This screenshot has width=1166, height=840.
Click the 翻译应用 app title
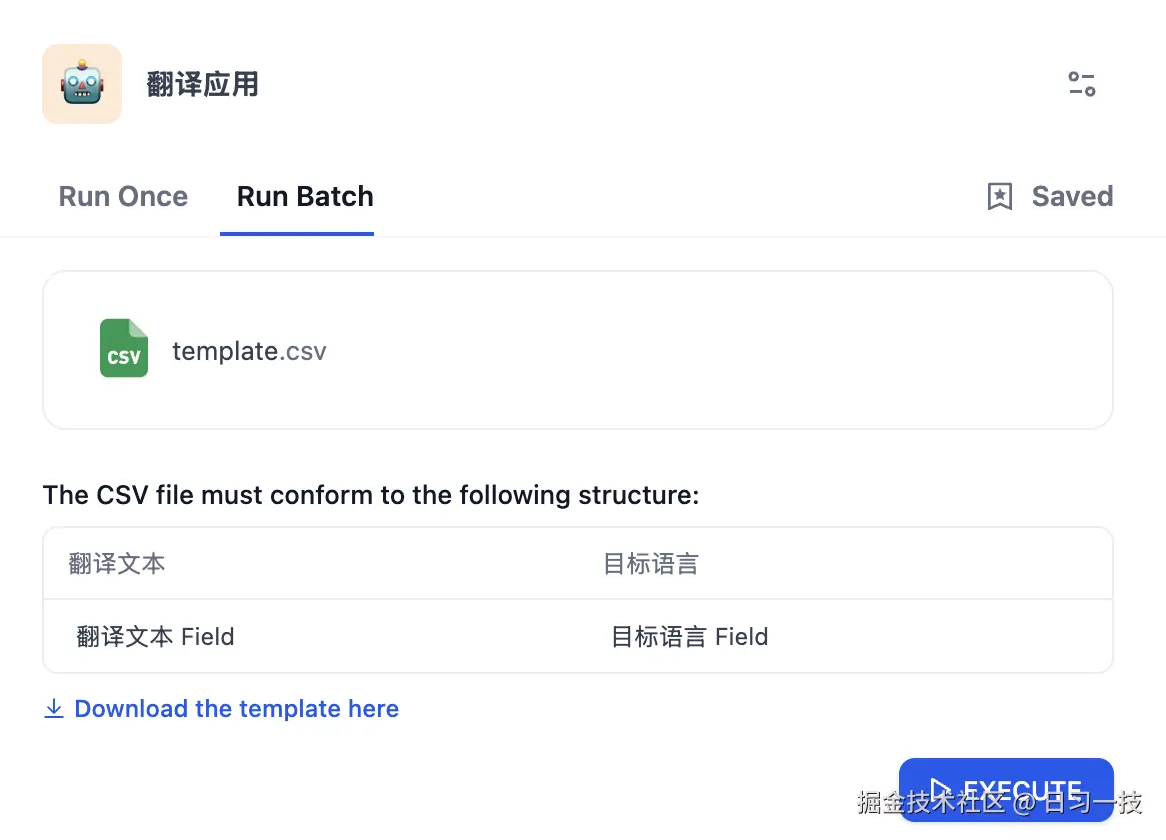pos(202,84)
